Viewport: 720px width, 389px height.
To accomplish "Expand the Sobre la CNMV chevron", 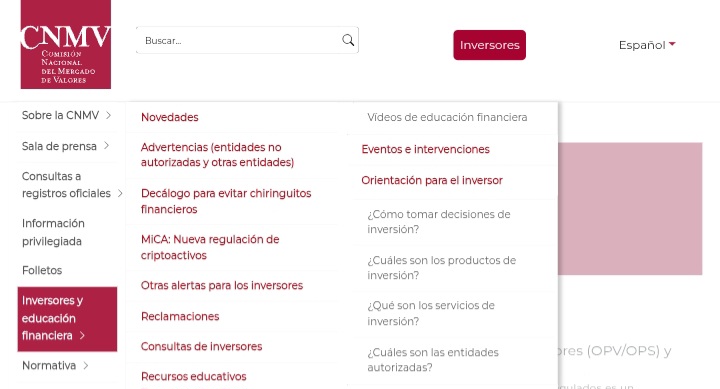I will pos(108,115).
